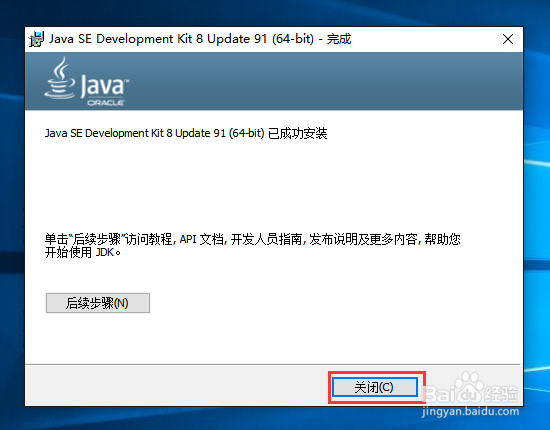Click the Java installer icon in title bar
This screenshot has height=430, width=550.
pos(36,39)
